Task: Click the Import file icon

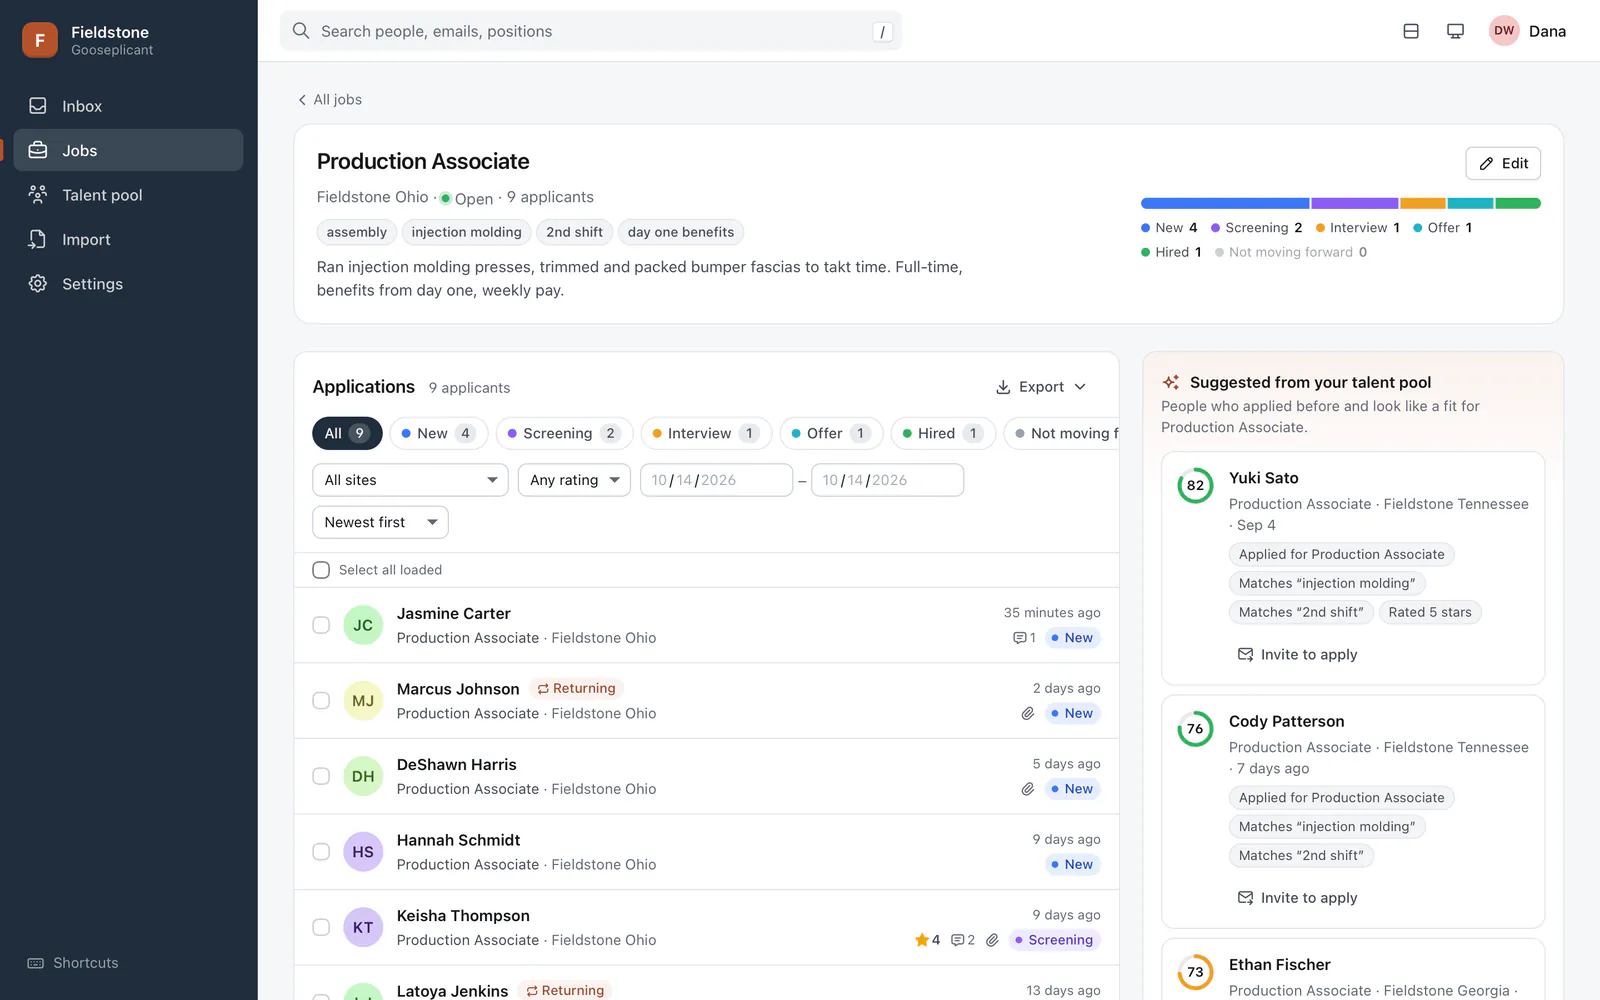Action: pyautogui.click(x=38, y=239)
